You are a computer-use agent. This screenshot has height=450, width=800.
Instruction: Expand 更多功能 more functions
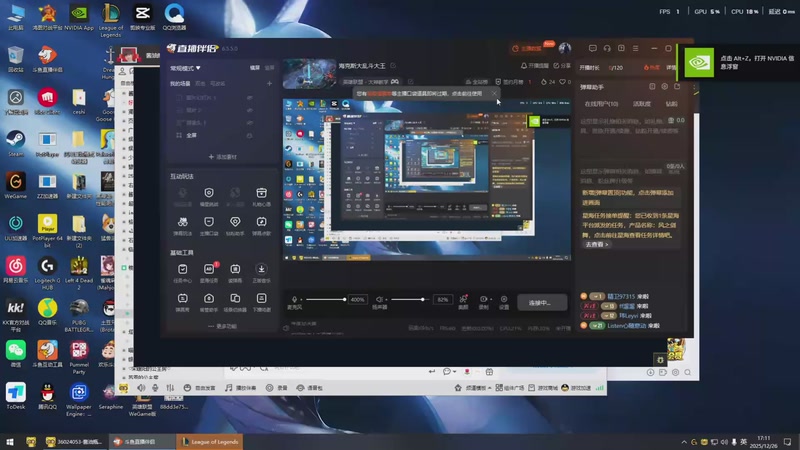[222, 326]
